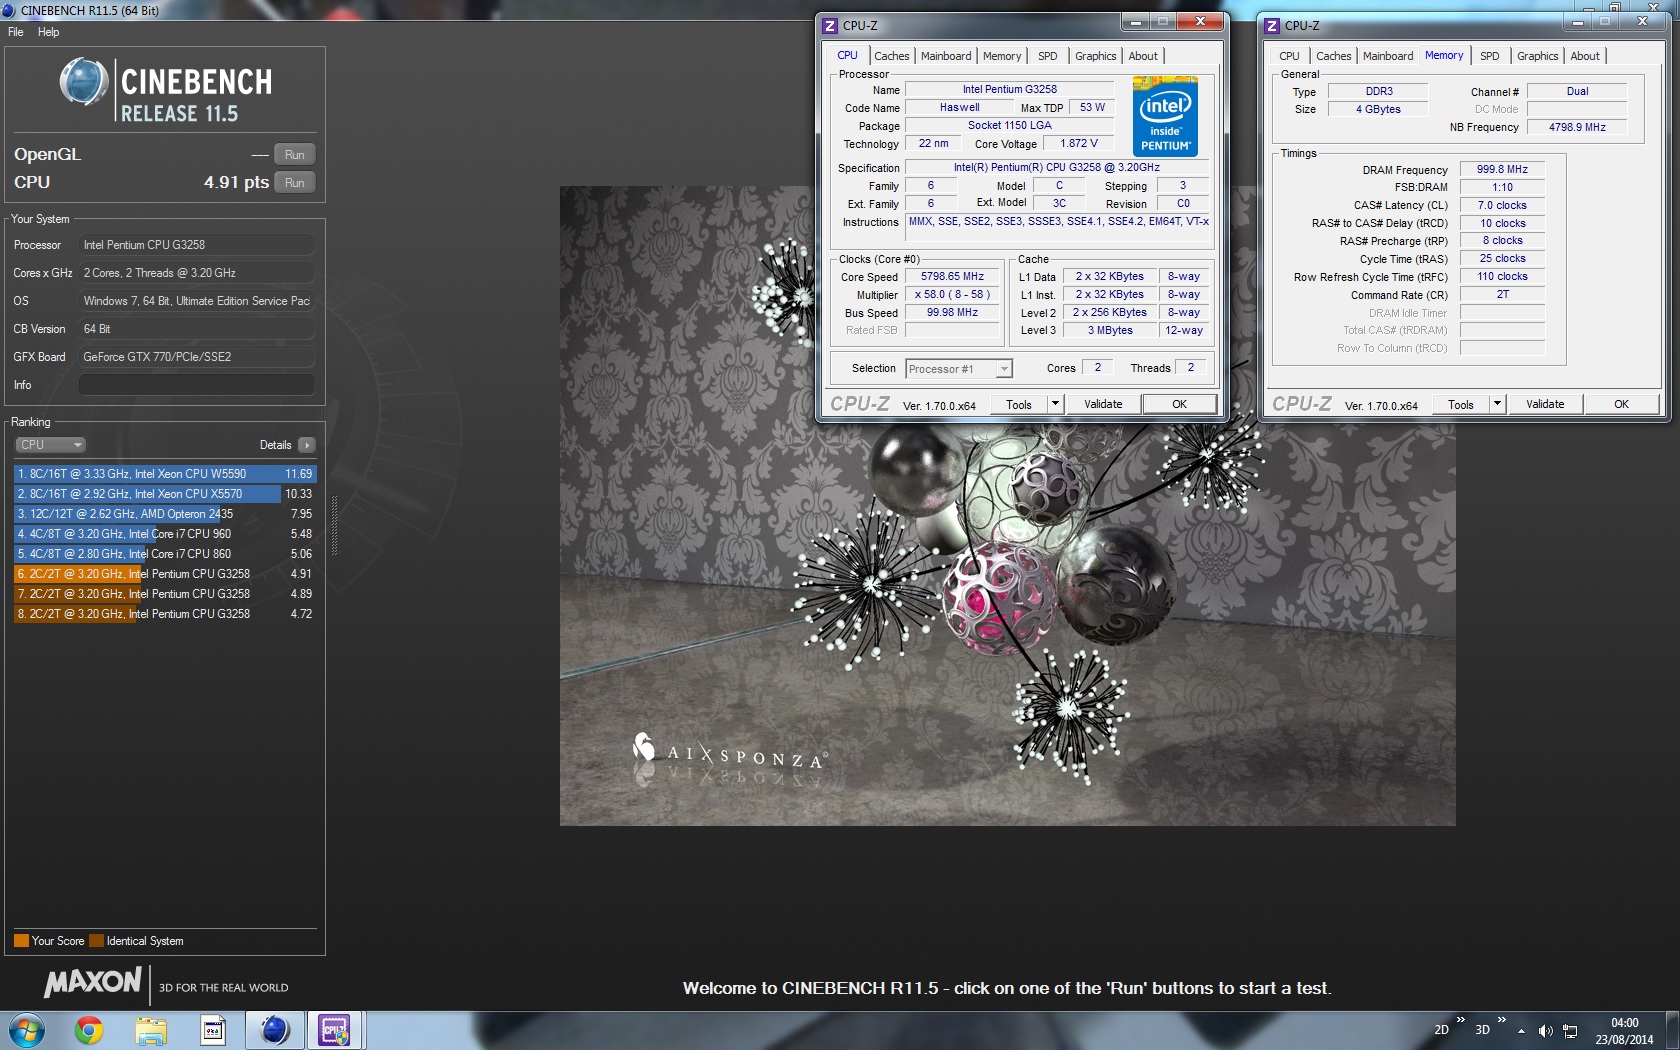The image size is (1680, 1050).
Task: Expand Tools dropdown arrow in right CPU-Z
Action: tap(1497, 404)
